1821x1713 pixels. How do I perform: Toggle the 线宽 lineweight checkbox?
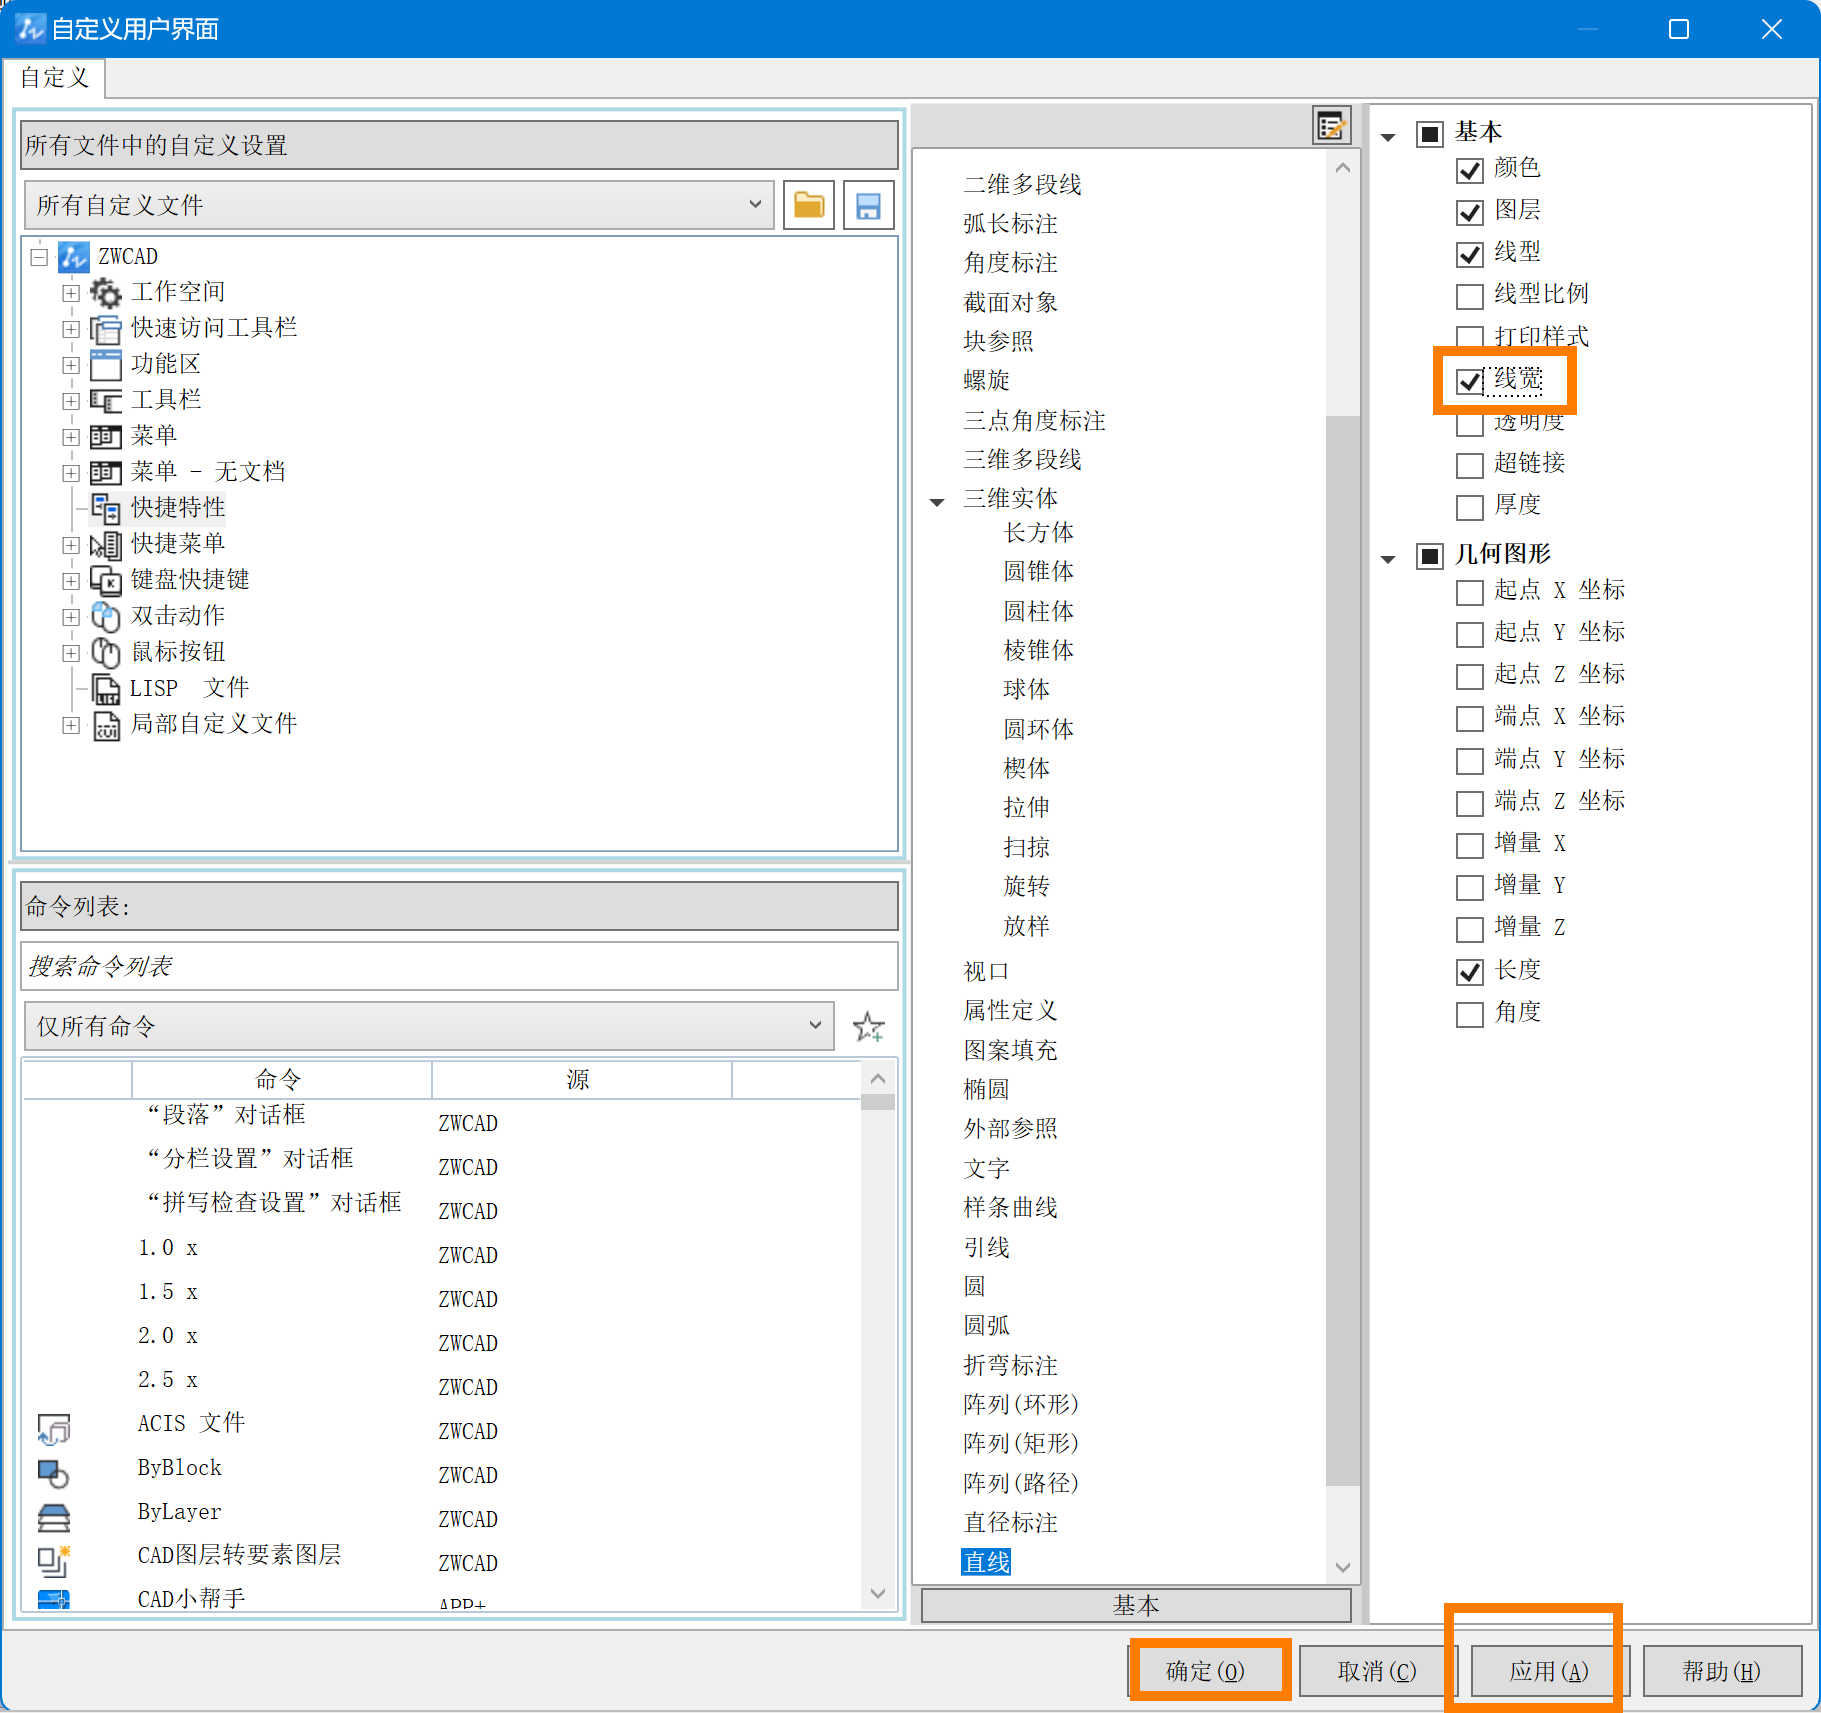point(1469,382)
